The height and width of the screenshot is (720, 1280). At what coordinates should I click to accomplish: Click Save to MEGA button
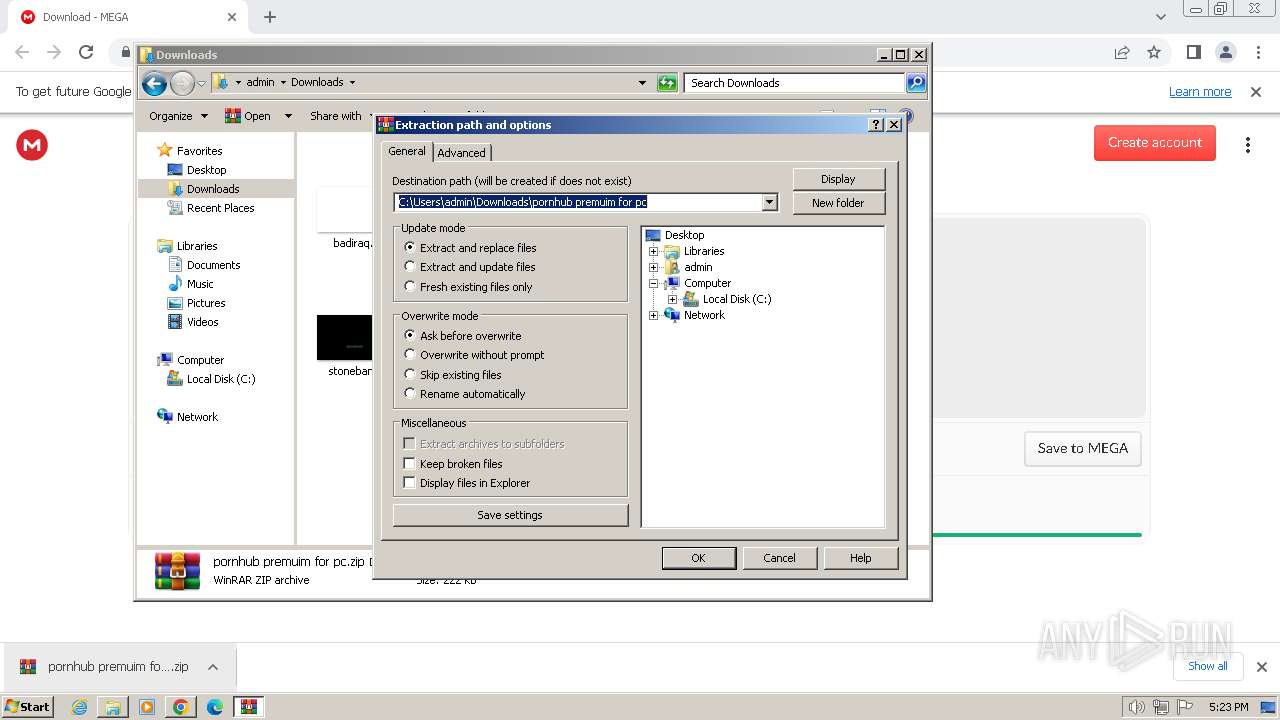(1082, 449)
